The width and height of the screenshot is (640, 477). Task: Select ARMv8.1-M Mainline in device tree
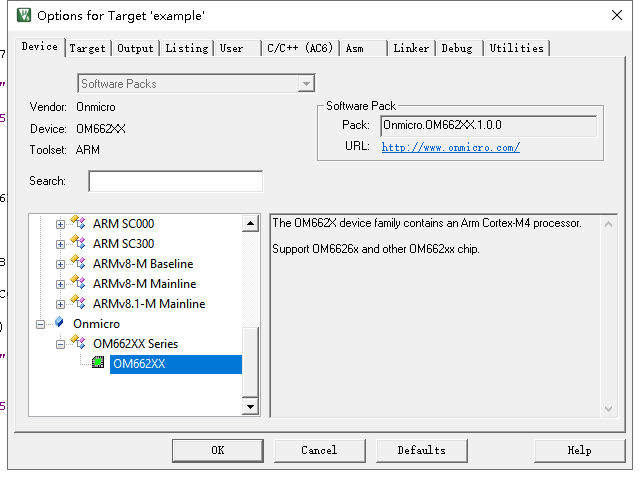click(x=149, y=304)
